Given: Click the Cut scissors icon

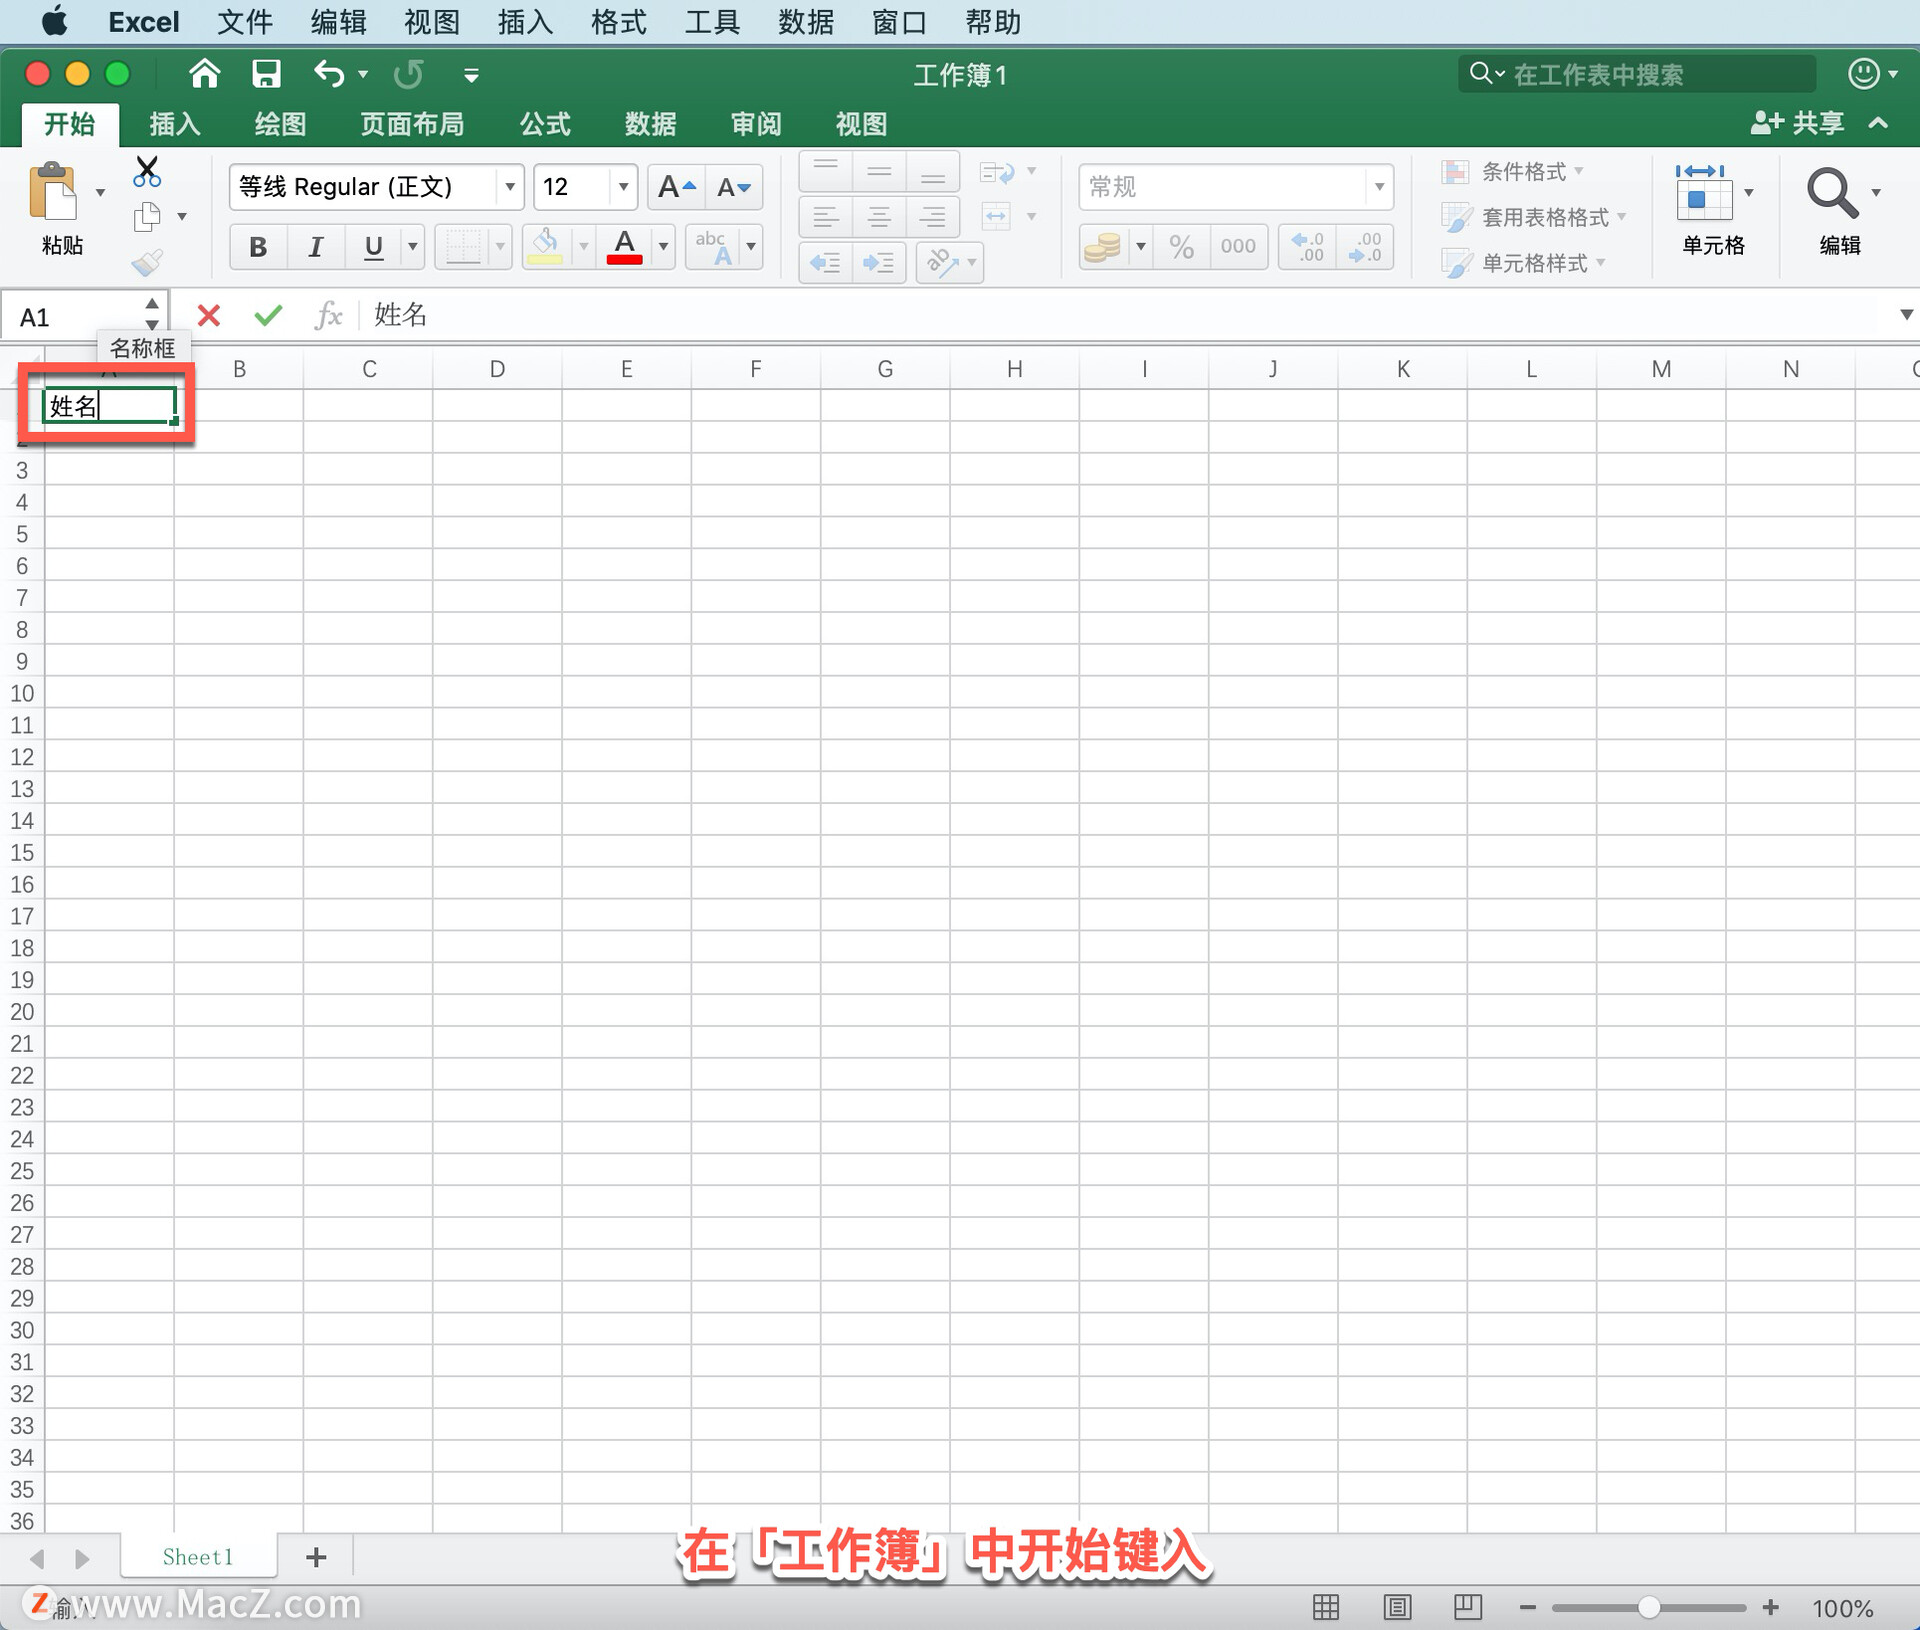Looking at the screenshot, I should click(x=147, y=172).
